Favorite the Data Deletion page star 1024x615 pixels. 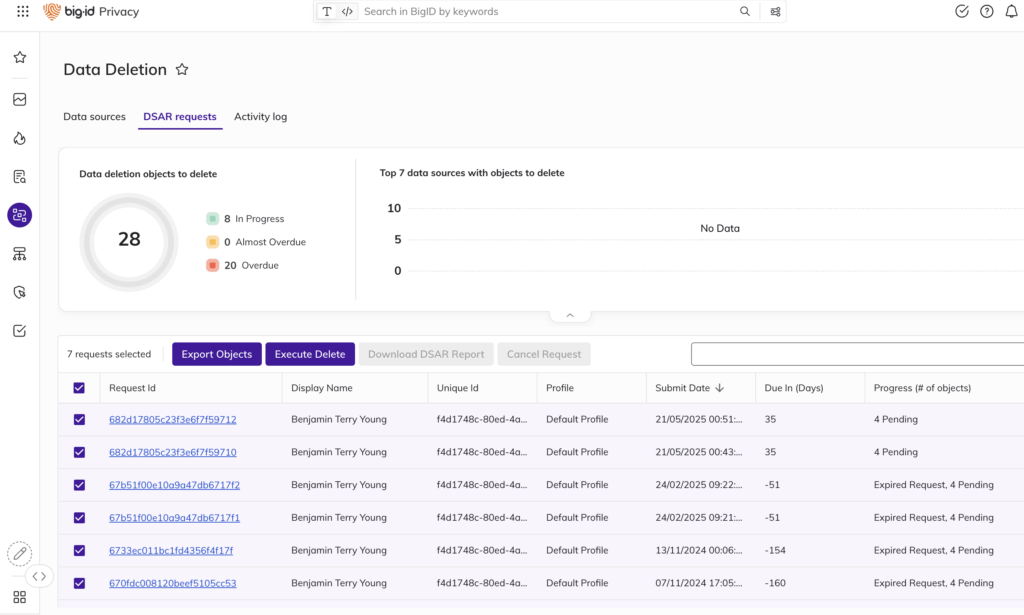click(182, 70)
